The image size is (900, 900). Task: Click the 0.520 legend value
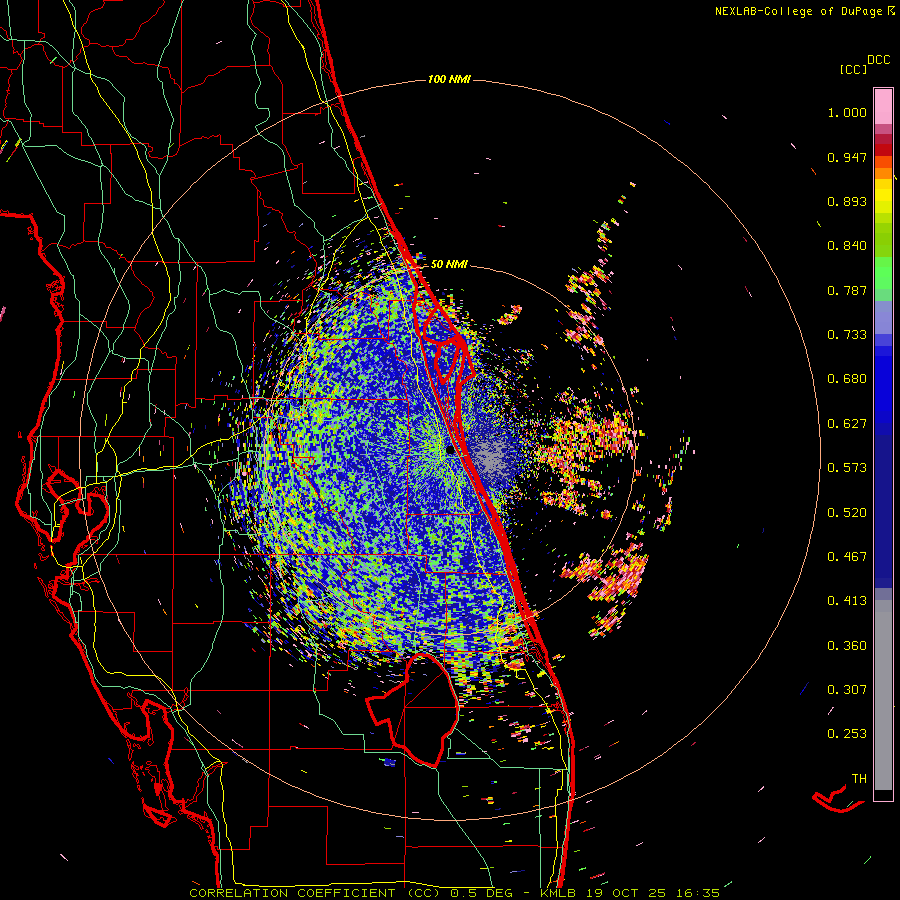point(847,513)
